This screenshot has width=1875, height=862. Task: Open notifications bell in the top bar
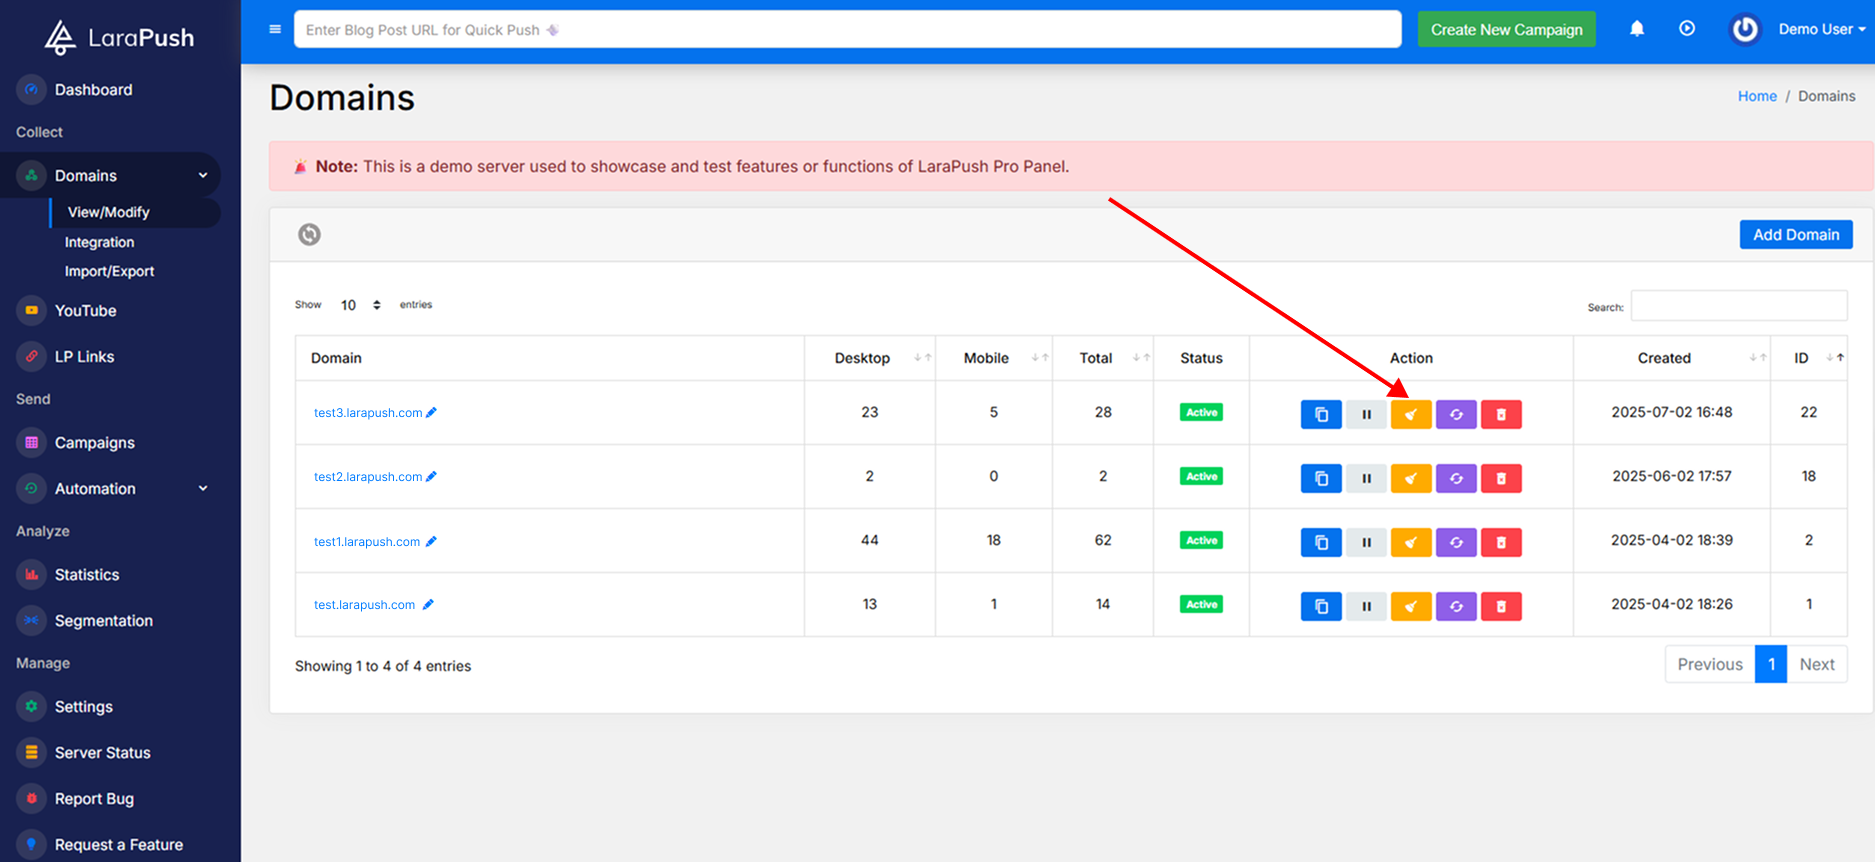click(x=1637, y=29)
